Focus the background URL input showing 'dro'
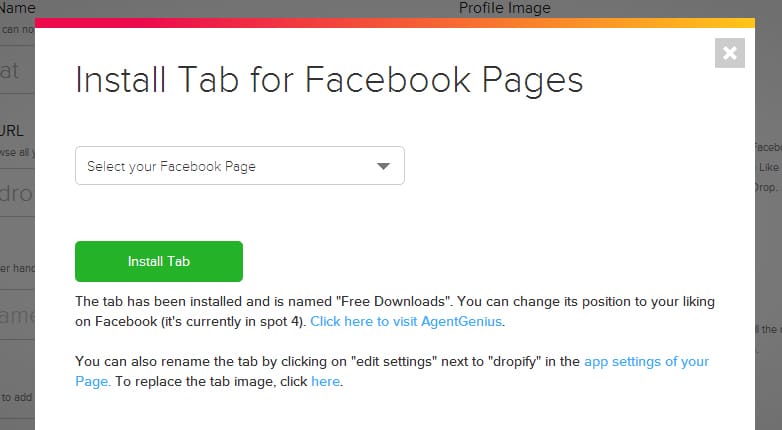The width and height of the screenshot is (782, 430). coord(17,193)
